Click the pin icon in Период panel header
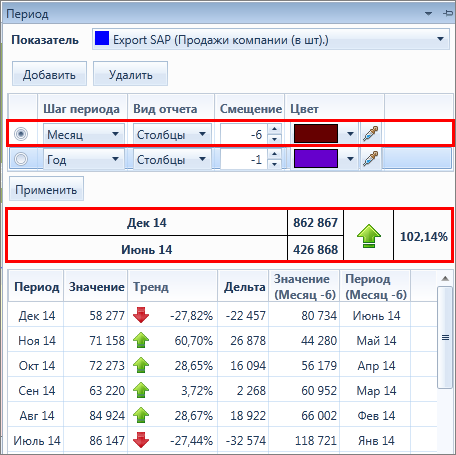The image size is (456, 455). tap(447, 13)
